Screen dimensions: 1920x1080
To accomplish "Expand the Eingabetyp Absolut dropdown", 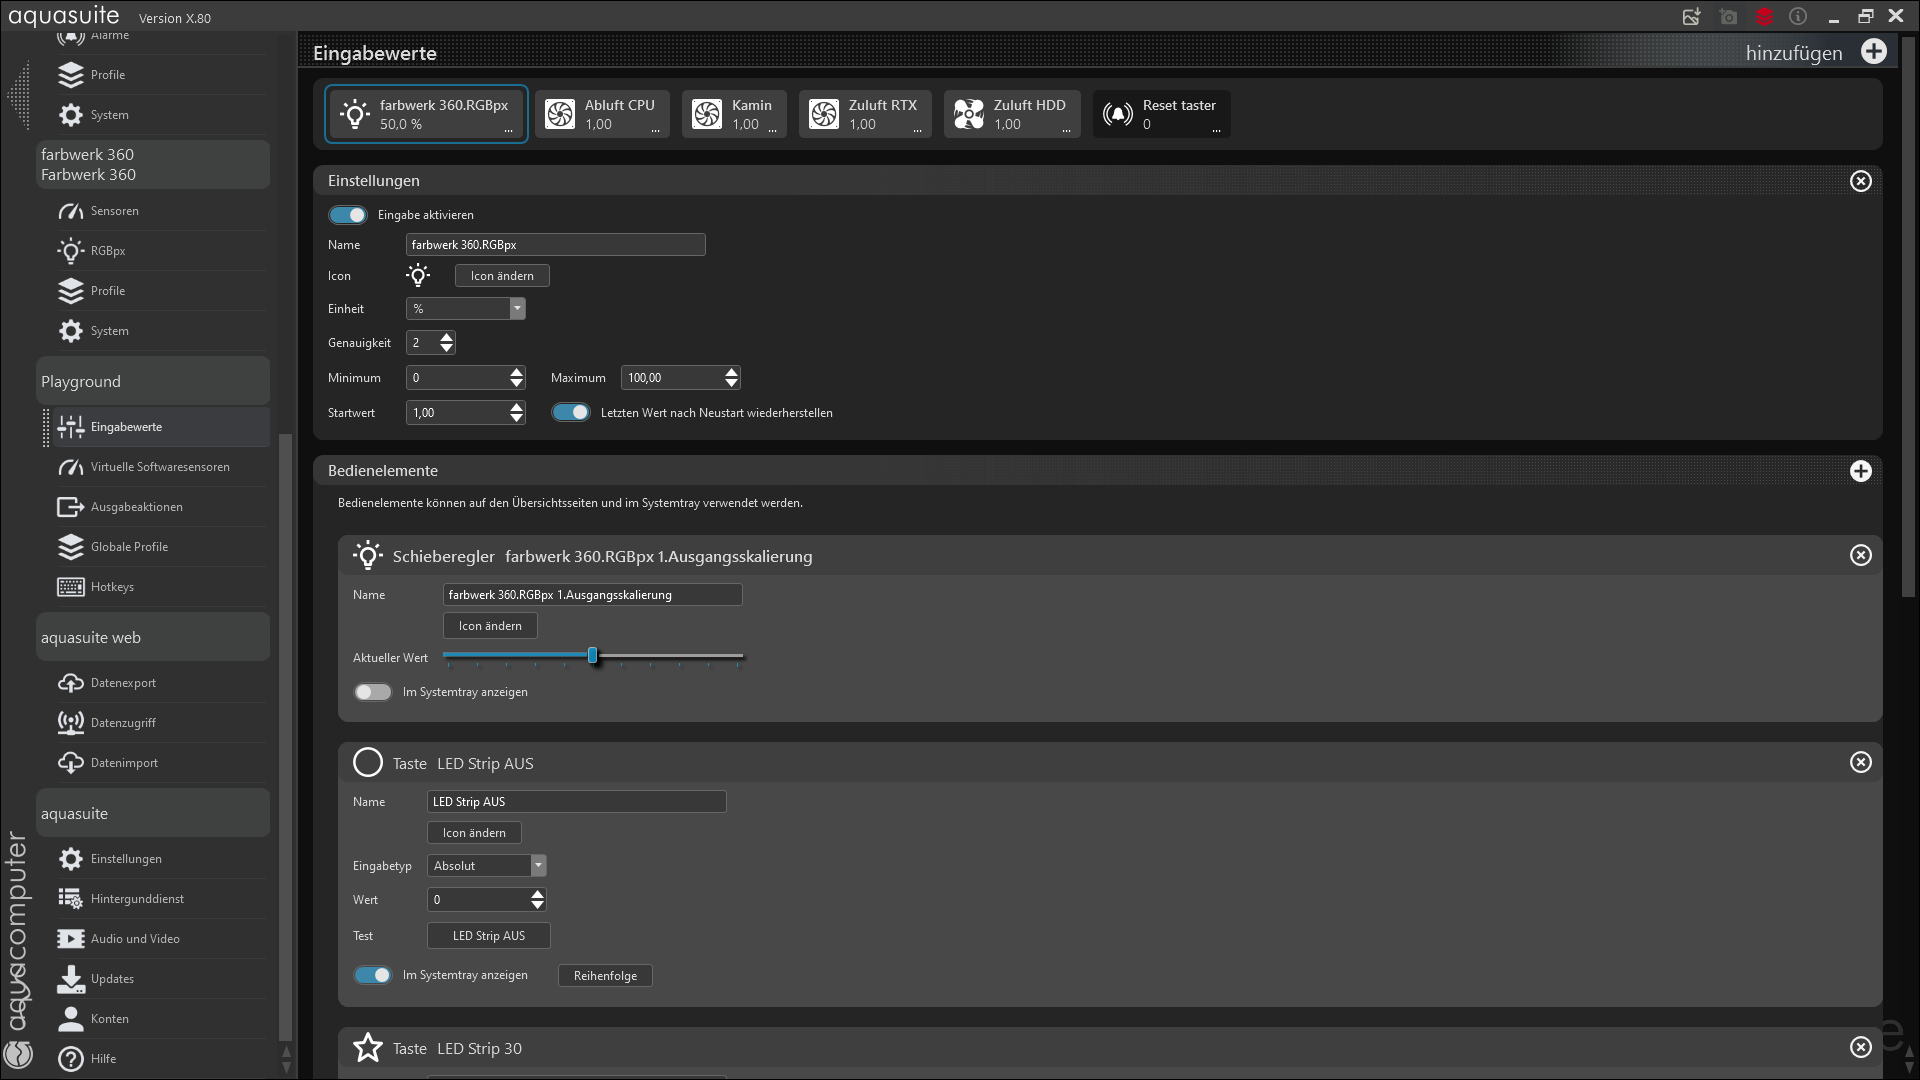I will [538, 866].
